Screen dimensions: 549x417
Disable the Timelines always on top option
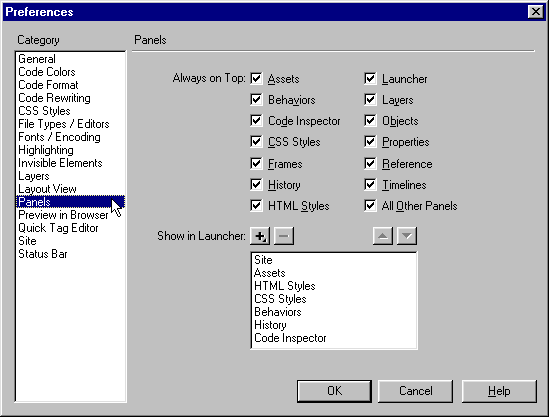(x=370, y=185)
